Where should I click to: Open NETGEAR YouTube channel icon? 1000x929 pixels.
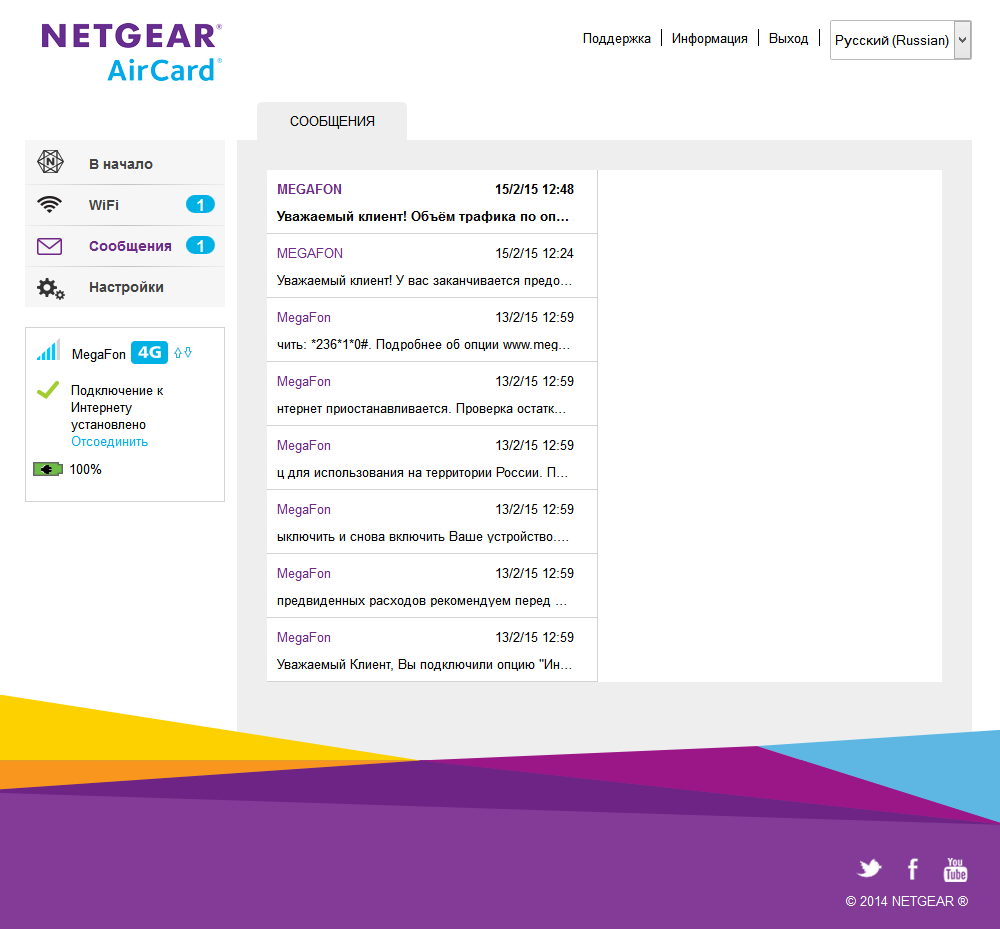955,870
